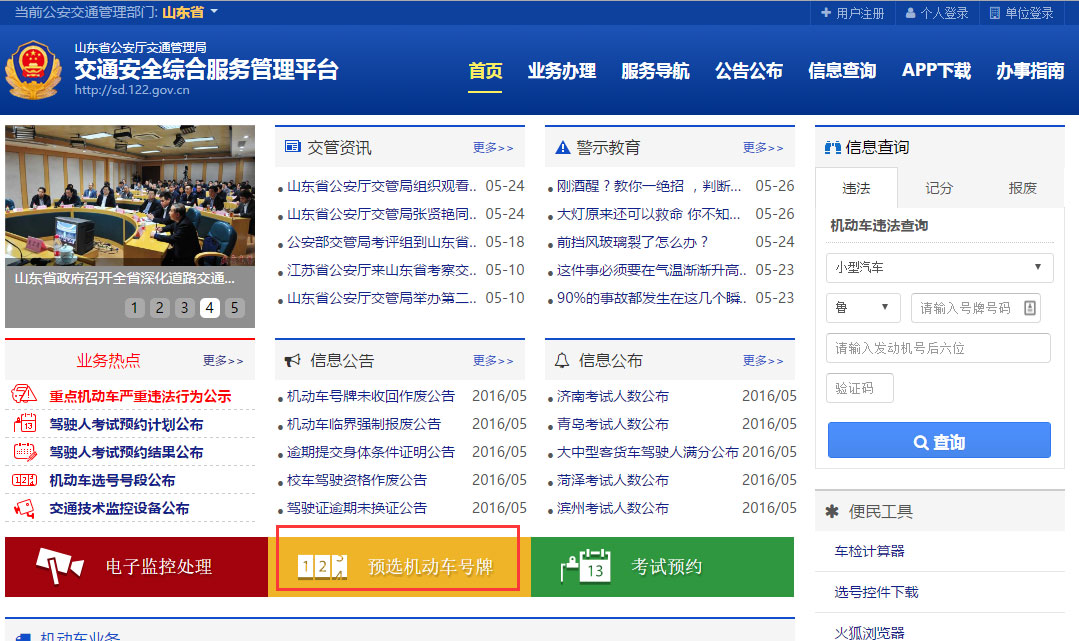The width and height of the screenshot is (1079, 641).
Task: Expand the 鲁 province abbreviation dropdown
Action: click(x=862, y=307)
